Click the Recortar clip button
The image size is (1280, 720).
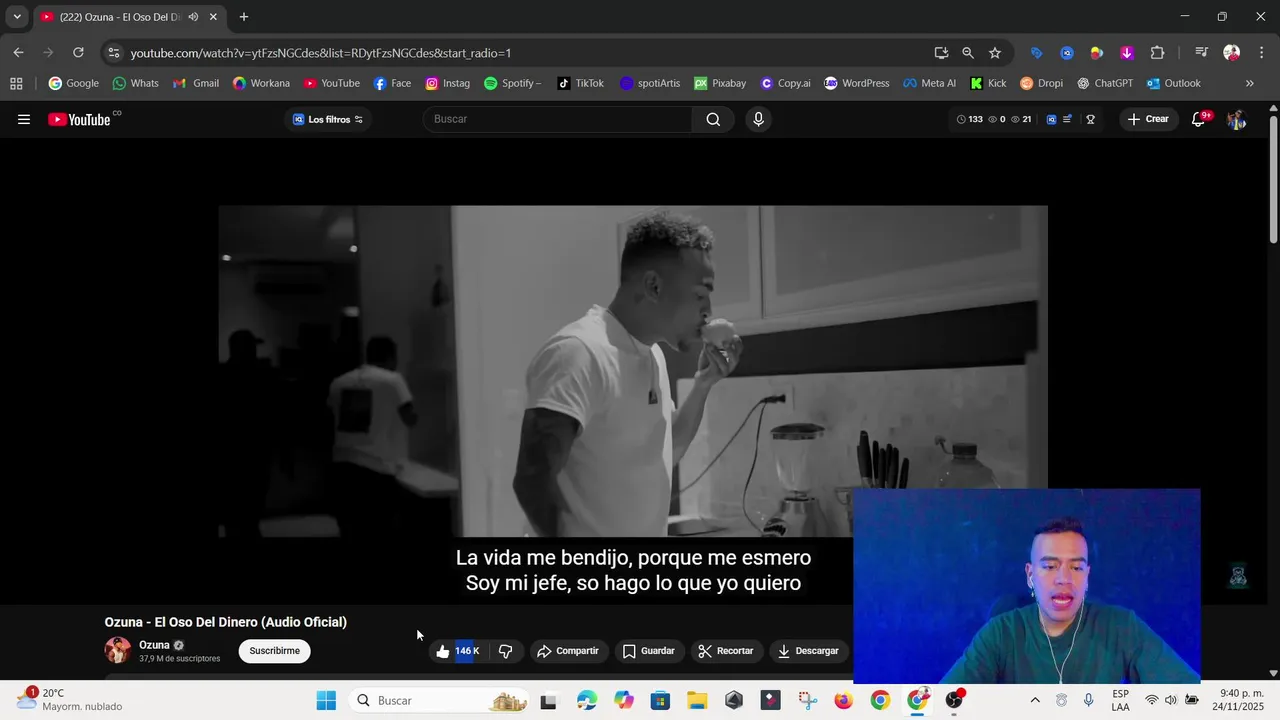pyautogui.click(x=726, y=651)
